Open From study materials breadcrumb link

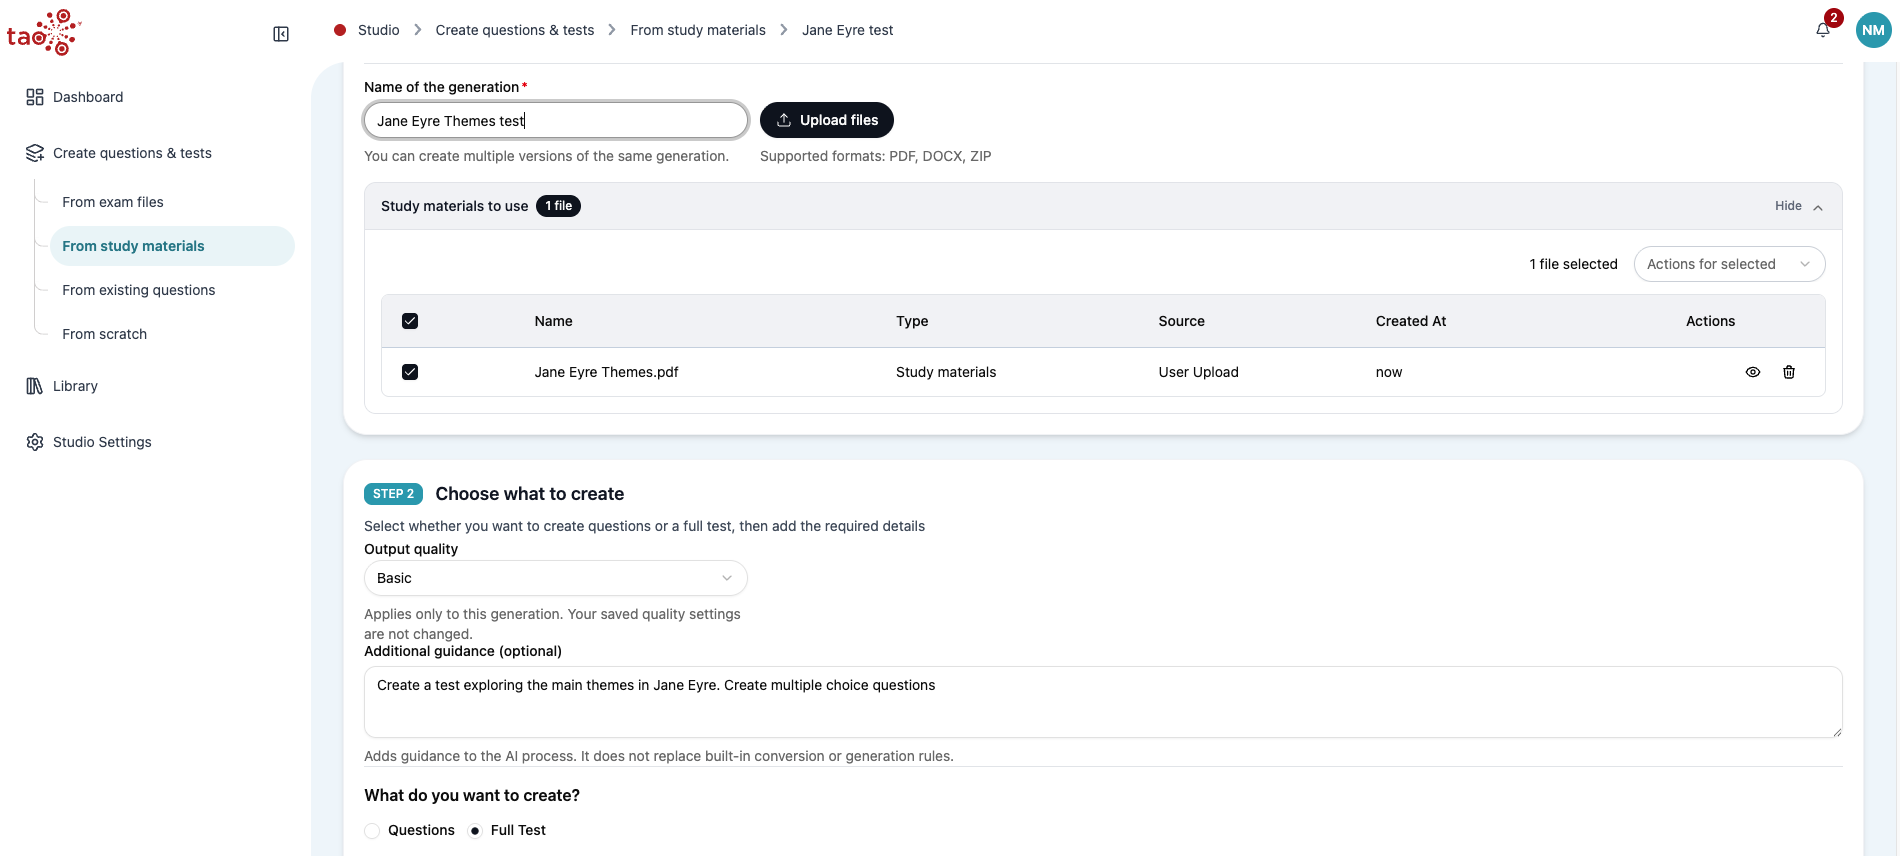point(698,30)
